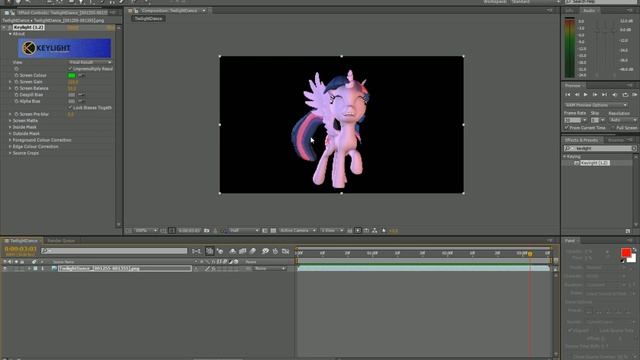This screenshot has width=640, height=360.
Task: Expand the Source Crops group
Action: coord(10,153)
